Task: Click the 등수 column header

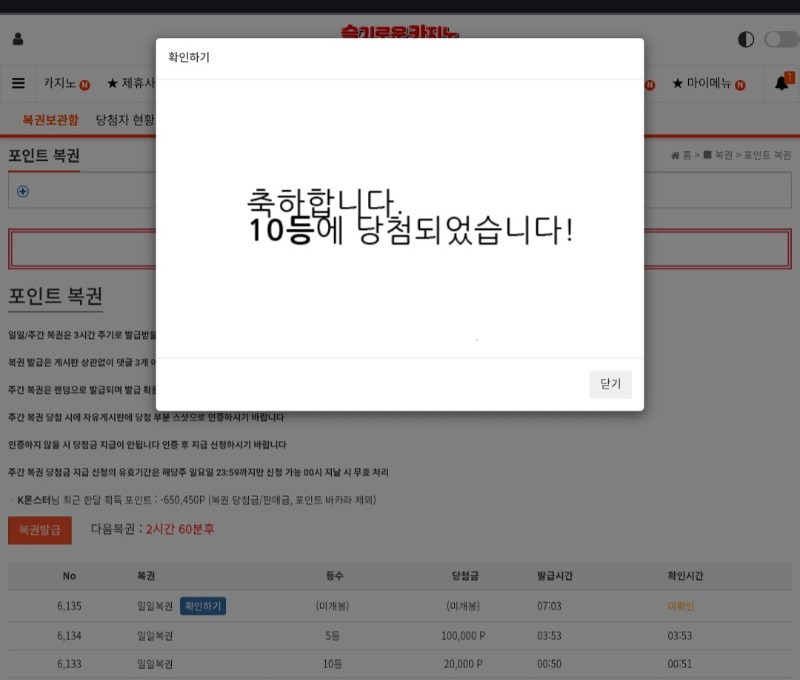Action: (334, 576)
